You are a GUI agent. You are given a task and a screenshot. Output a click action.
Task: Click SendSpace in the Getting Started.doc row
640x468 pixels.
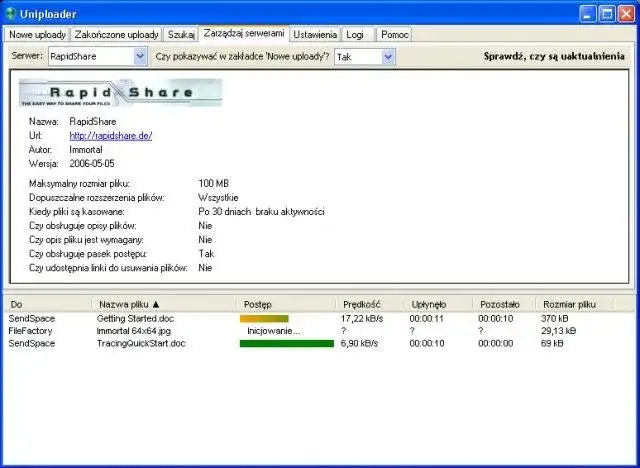point(31,319)
